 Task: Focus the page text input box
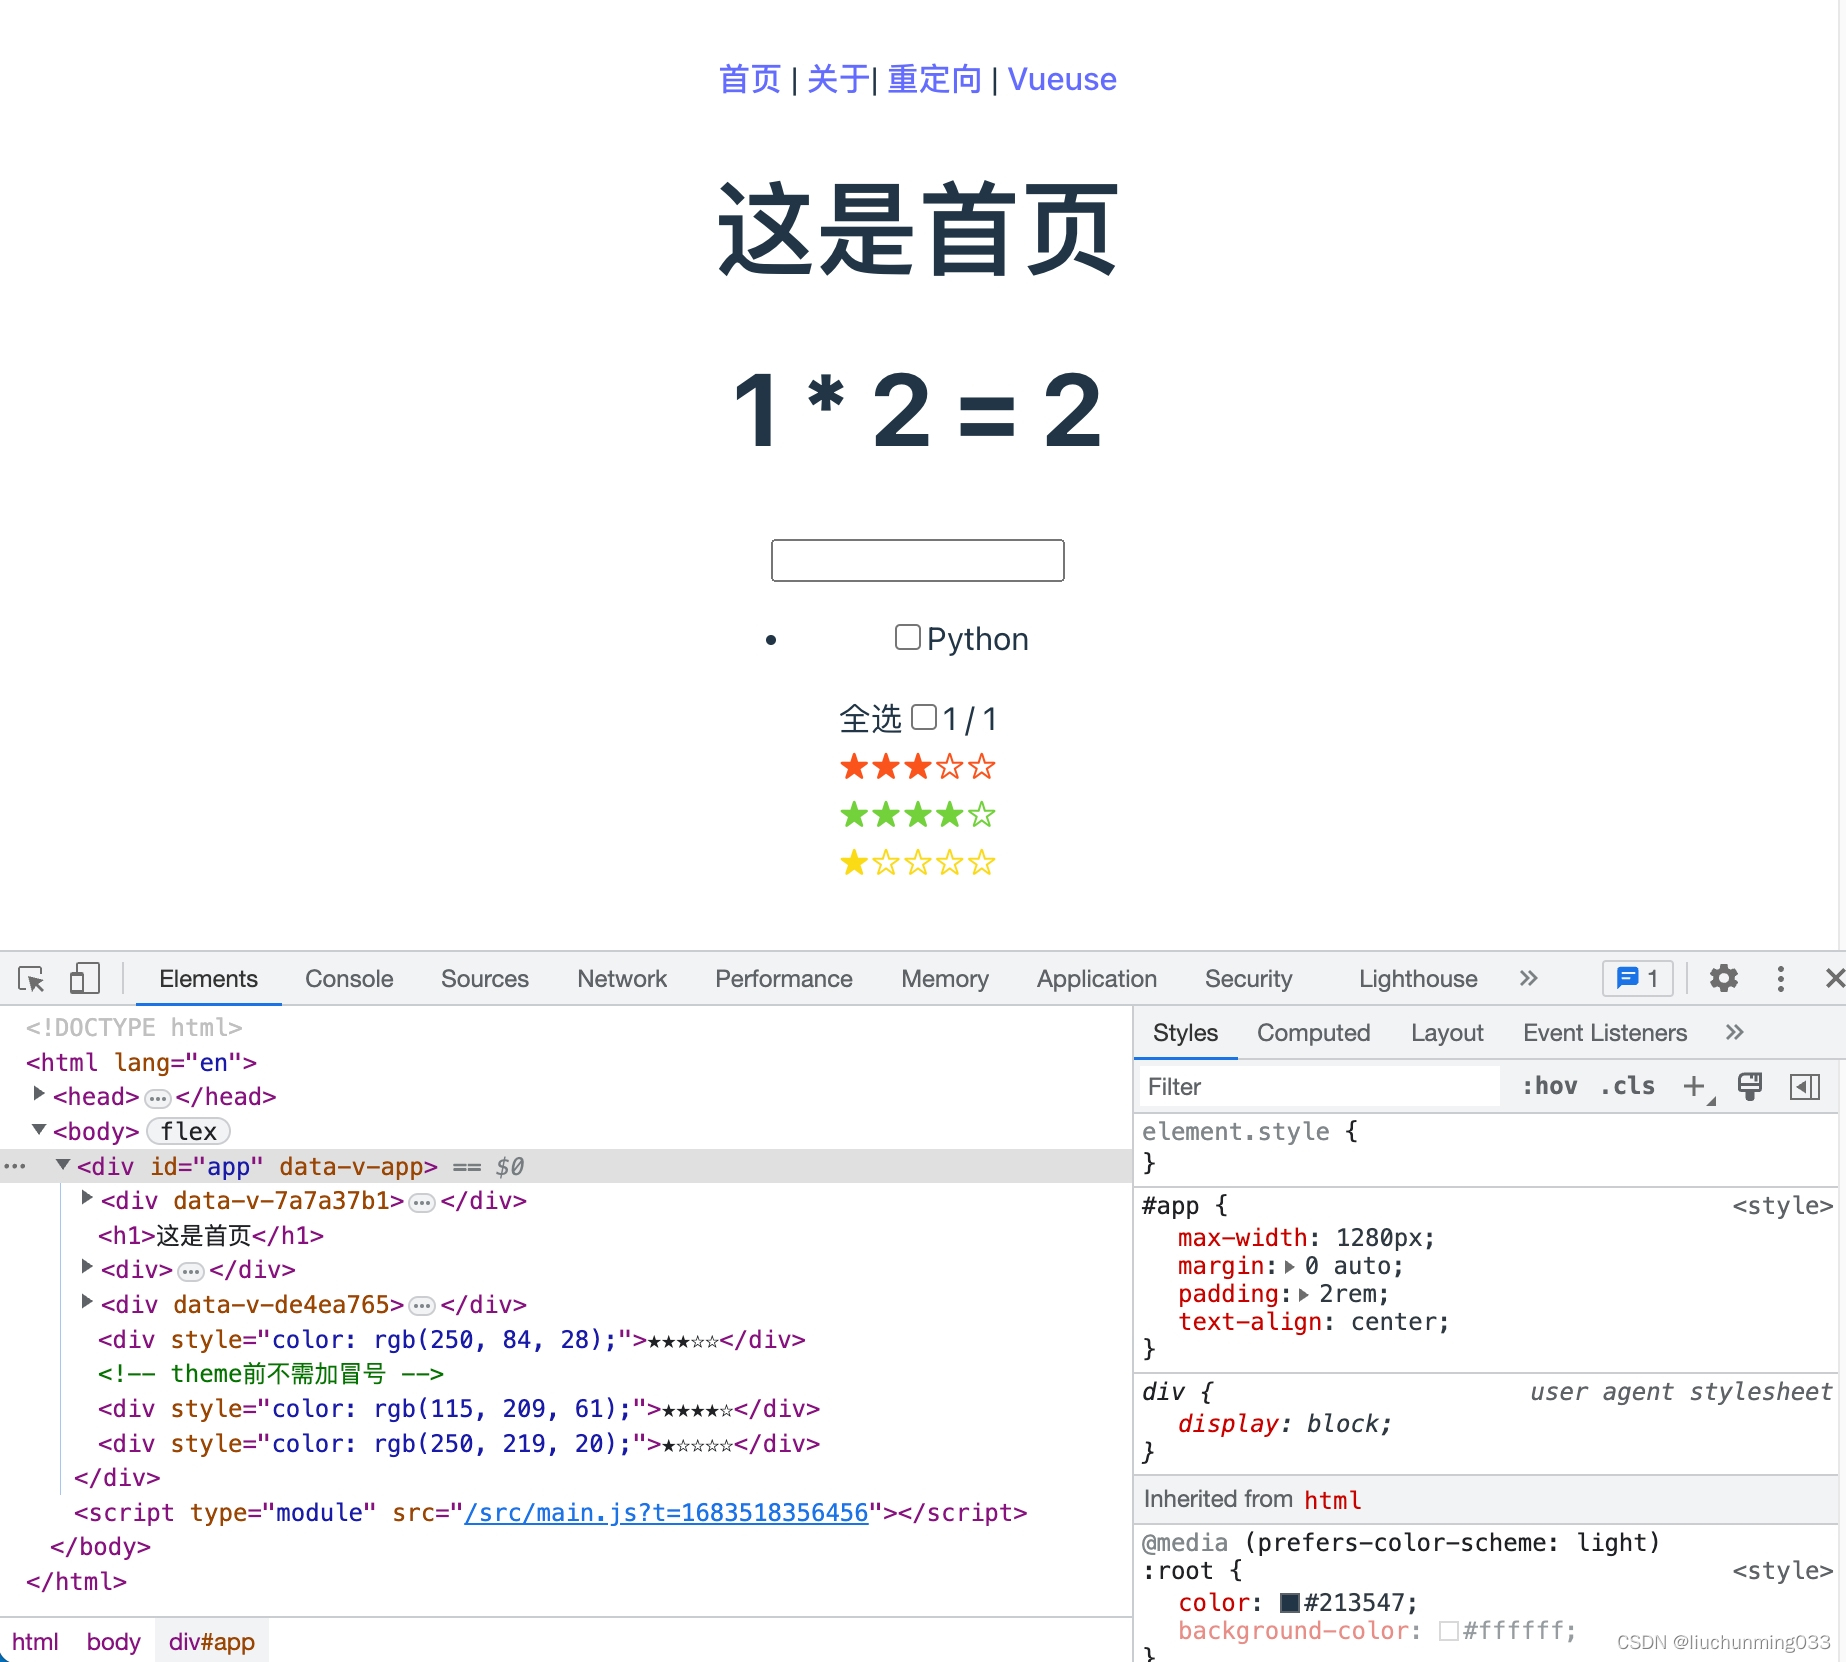tap(918, 560)
